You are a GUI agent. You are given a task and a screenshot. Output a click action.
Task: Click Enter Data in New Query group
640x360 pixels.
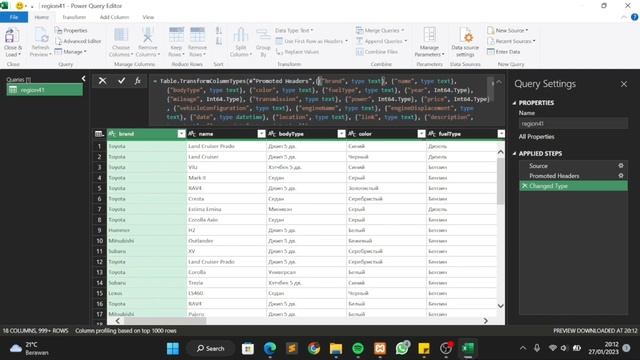(x=504, y=52)
